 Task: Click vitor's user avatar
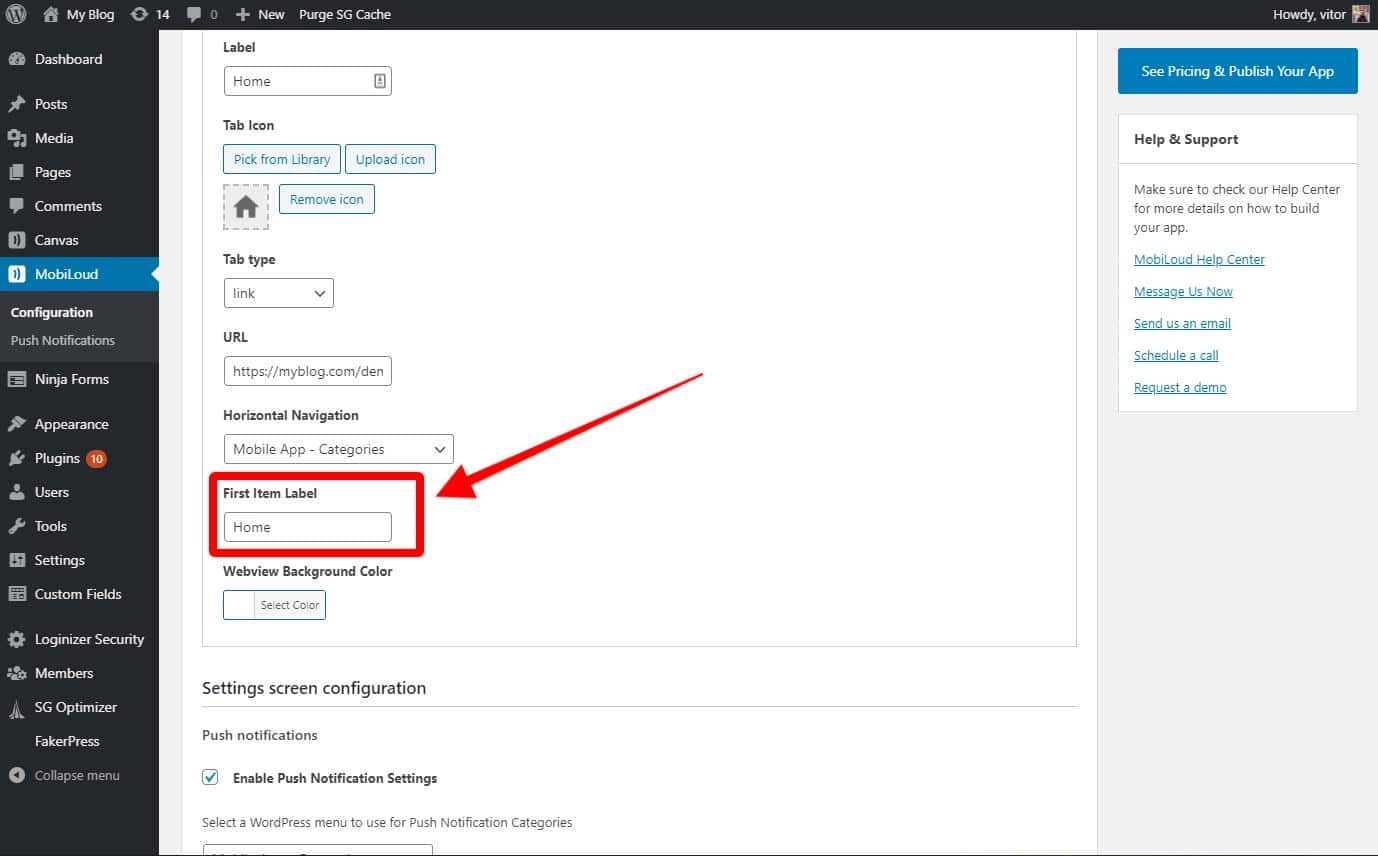coord(1361,14)
